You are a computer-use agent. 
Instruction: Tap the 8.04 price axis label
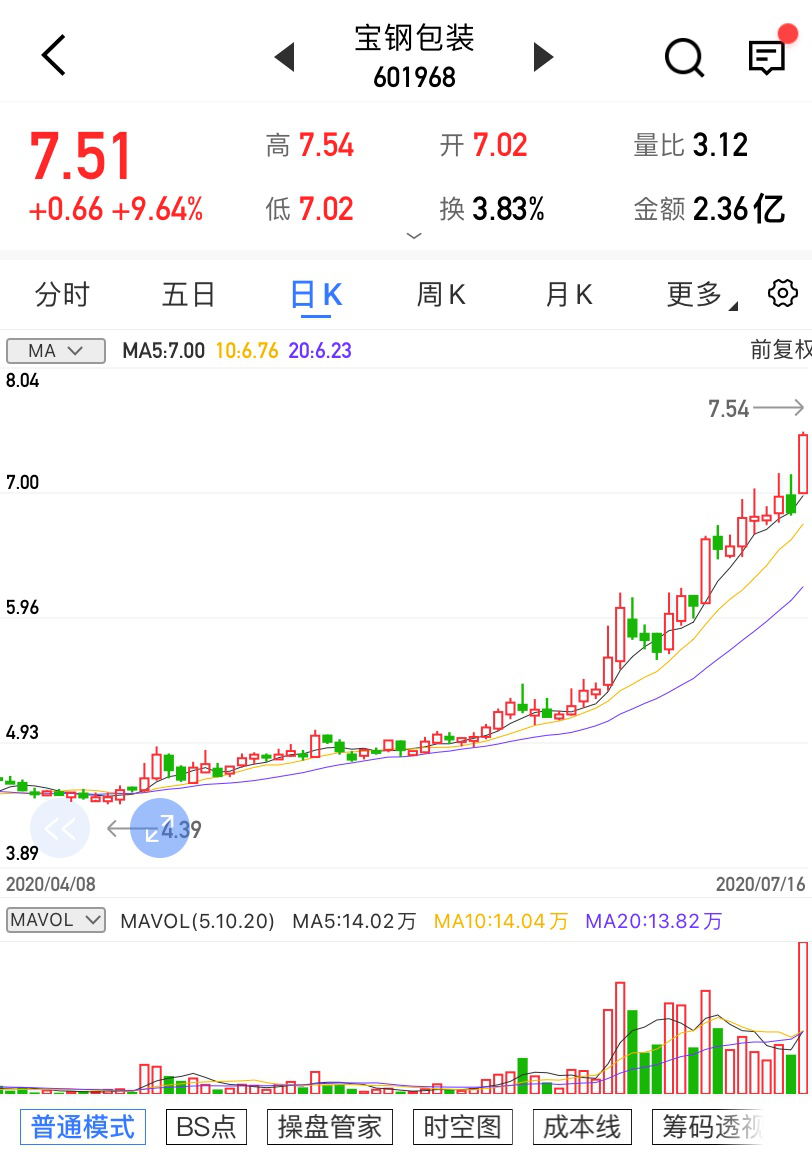click(22, 380)
